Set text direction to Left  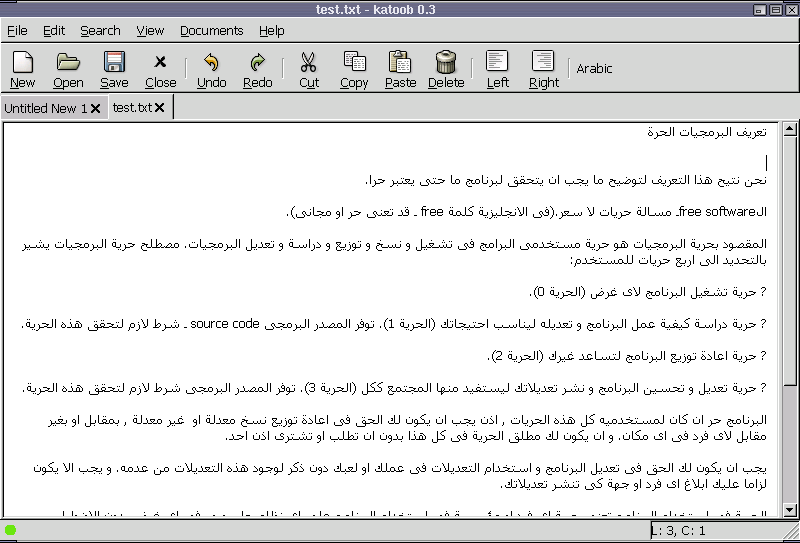(497, 69)
